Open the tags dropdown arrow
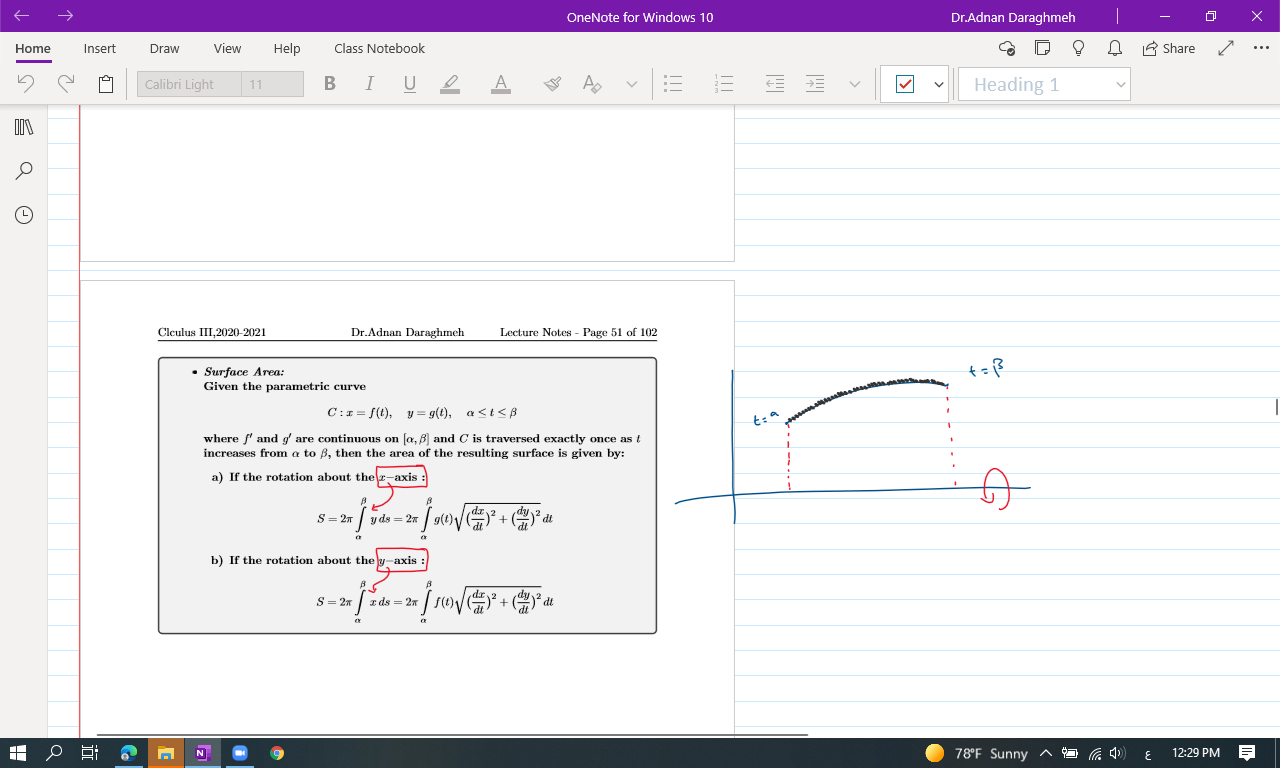 pyautogui.click(x=938, y=84)
